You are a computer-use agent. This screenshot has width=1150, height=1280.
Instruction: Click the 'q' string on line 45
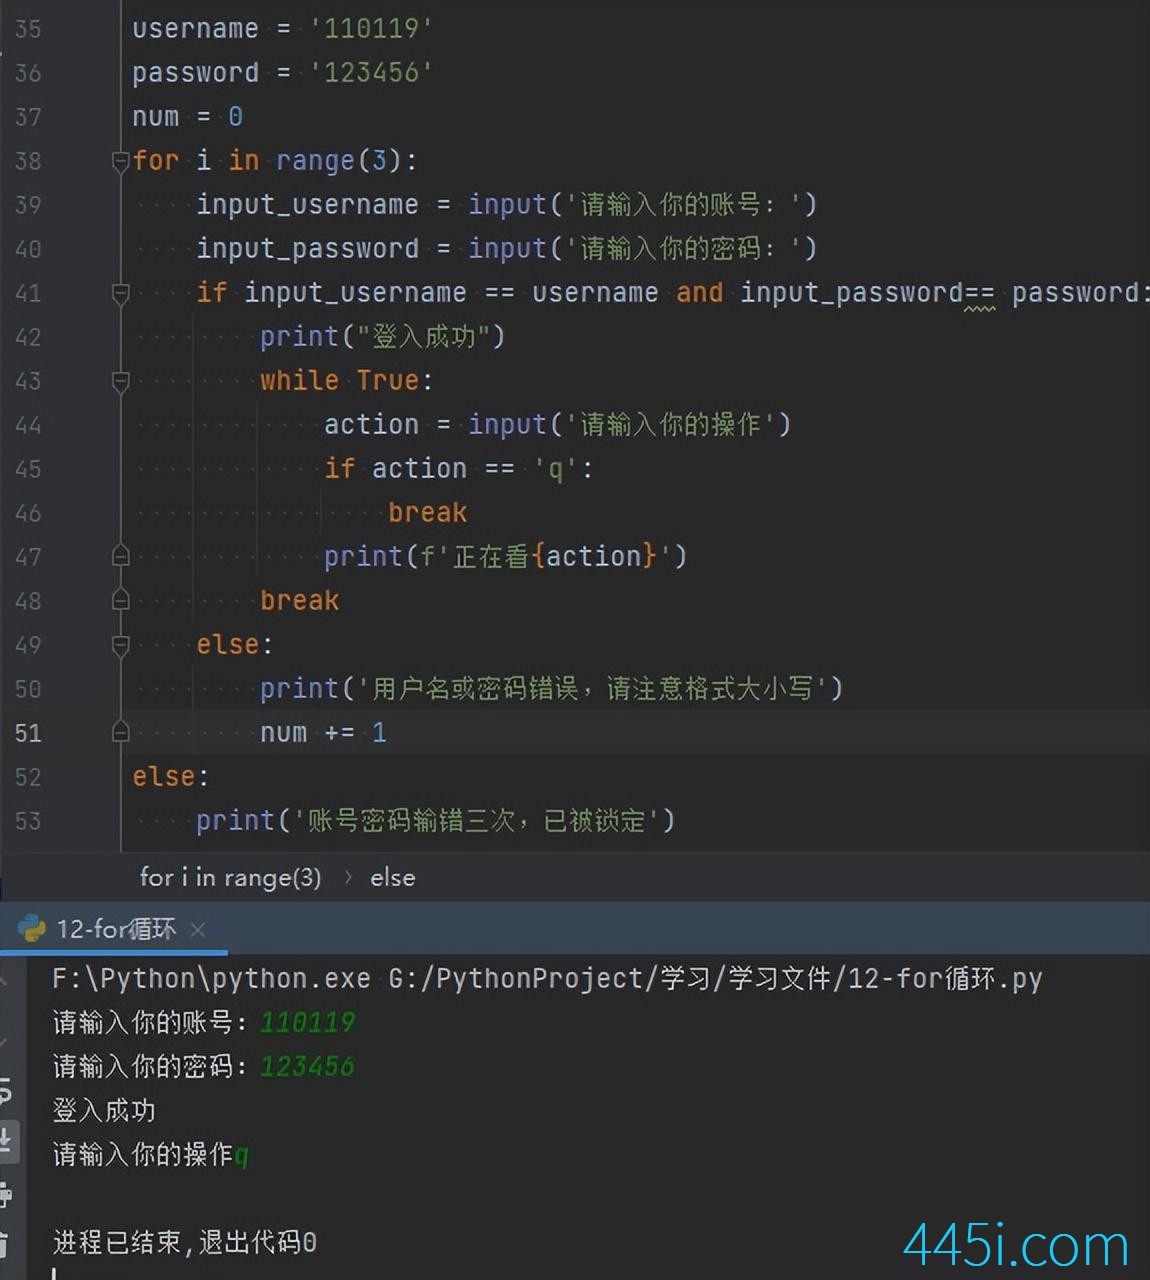click(x=555, y=468)
